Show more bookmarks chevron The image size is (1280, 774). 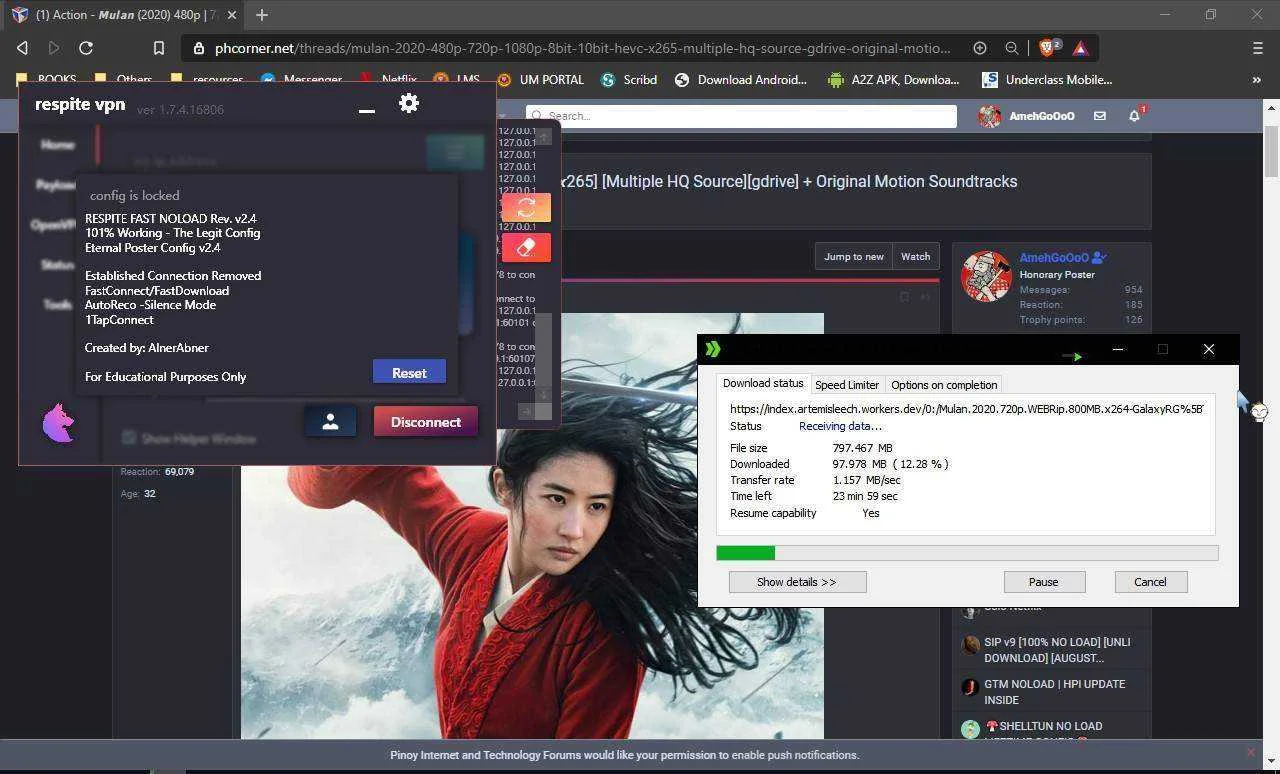[1257, 80]
